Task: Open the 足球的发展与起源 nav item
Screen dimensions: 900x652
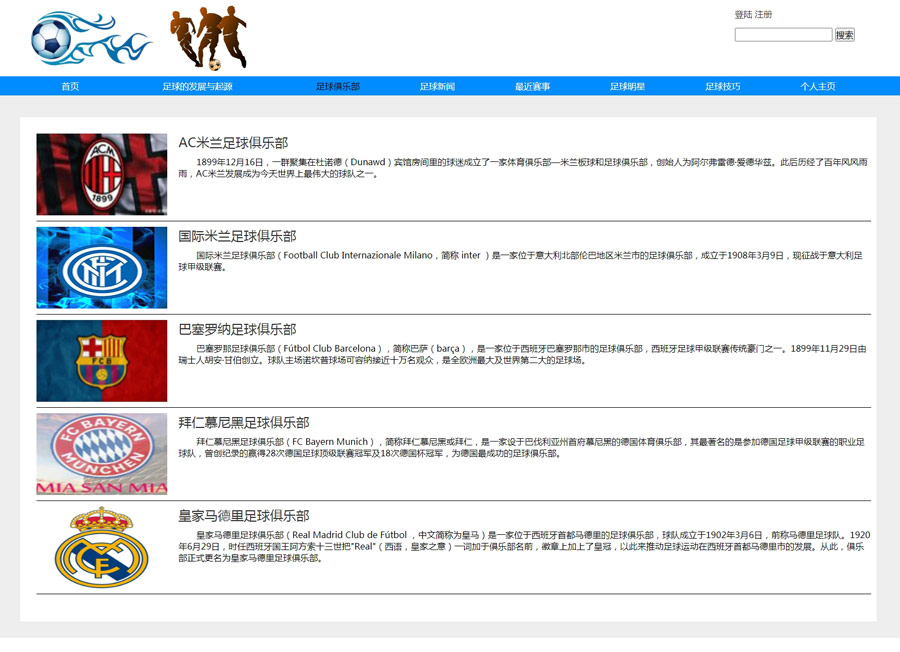Action: [197, 86]
